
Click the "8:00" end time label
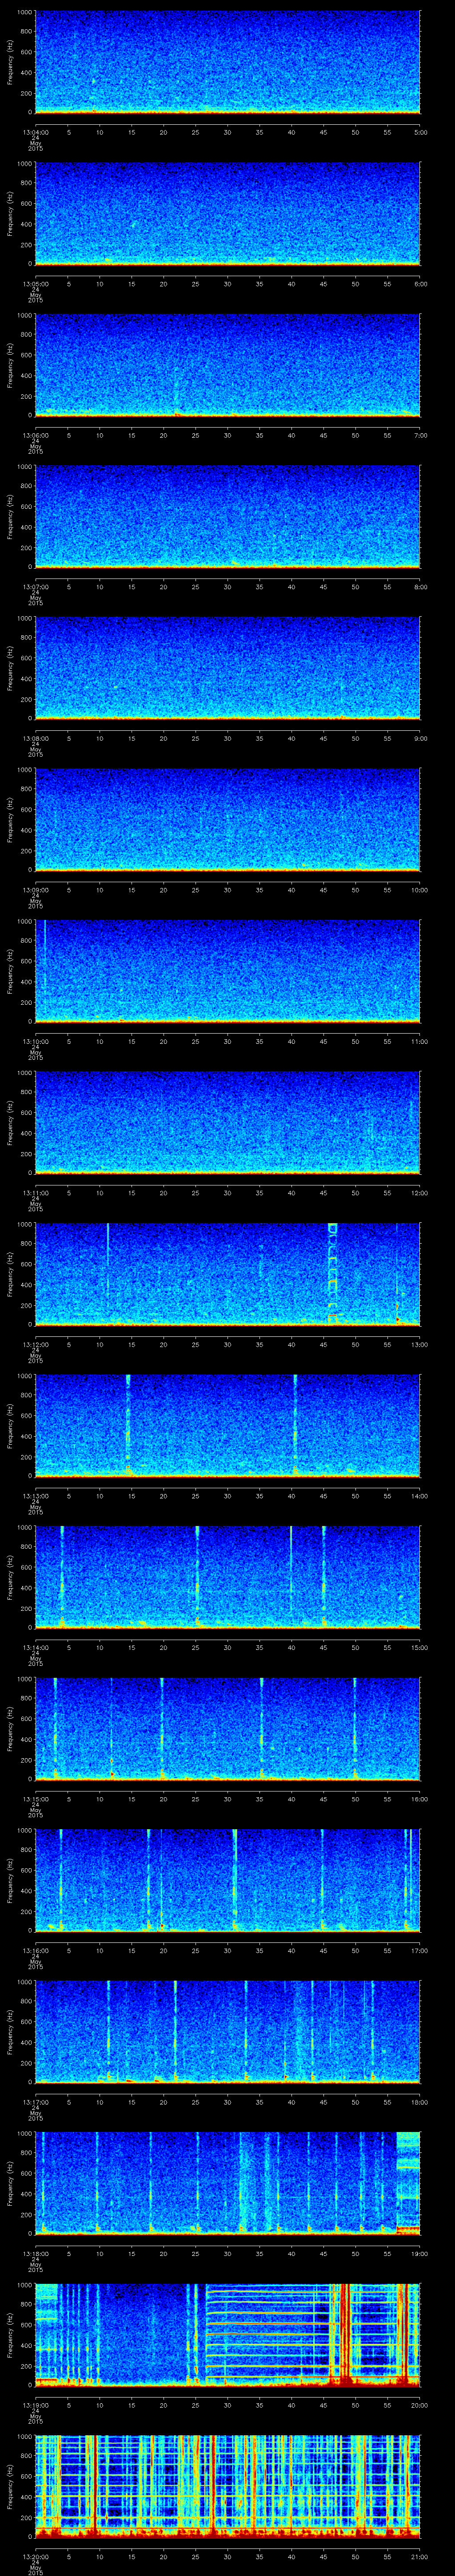420,587
